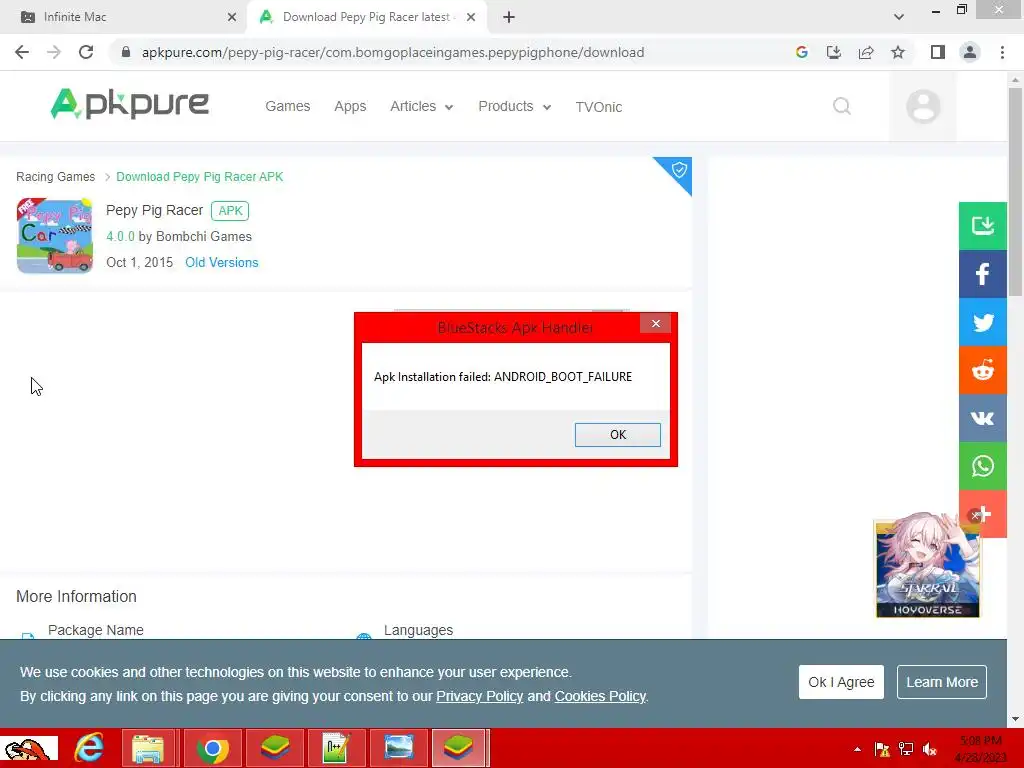Click the APKPure logo
The image size is (1024, 768).
click(129, 104)
